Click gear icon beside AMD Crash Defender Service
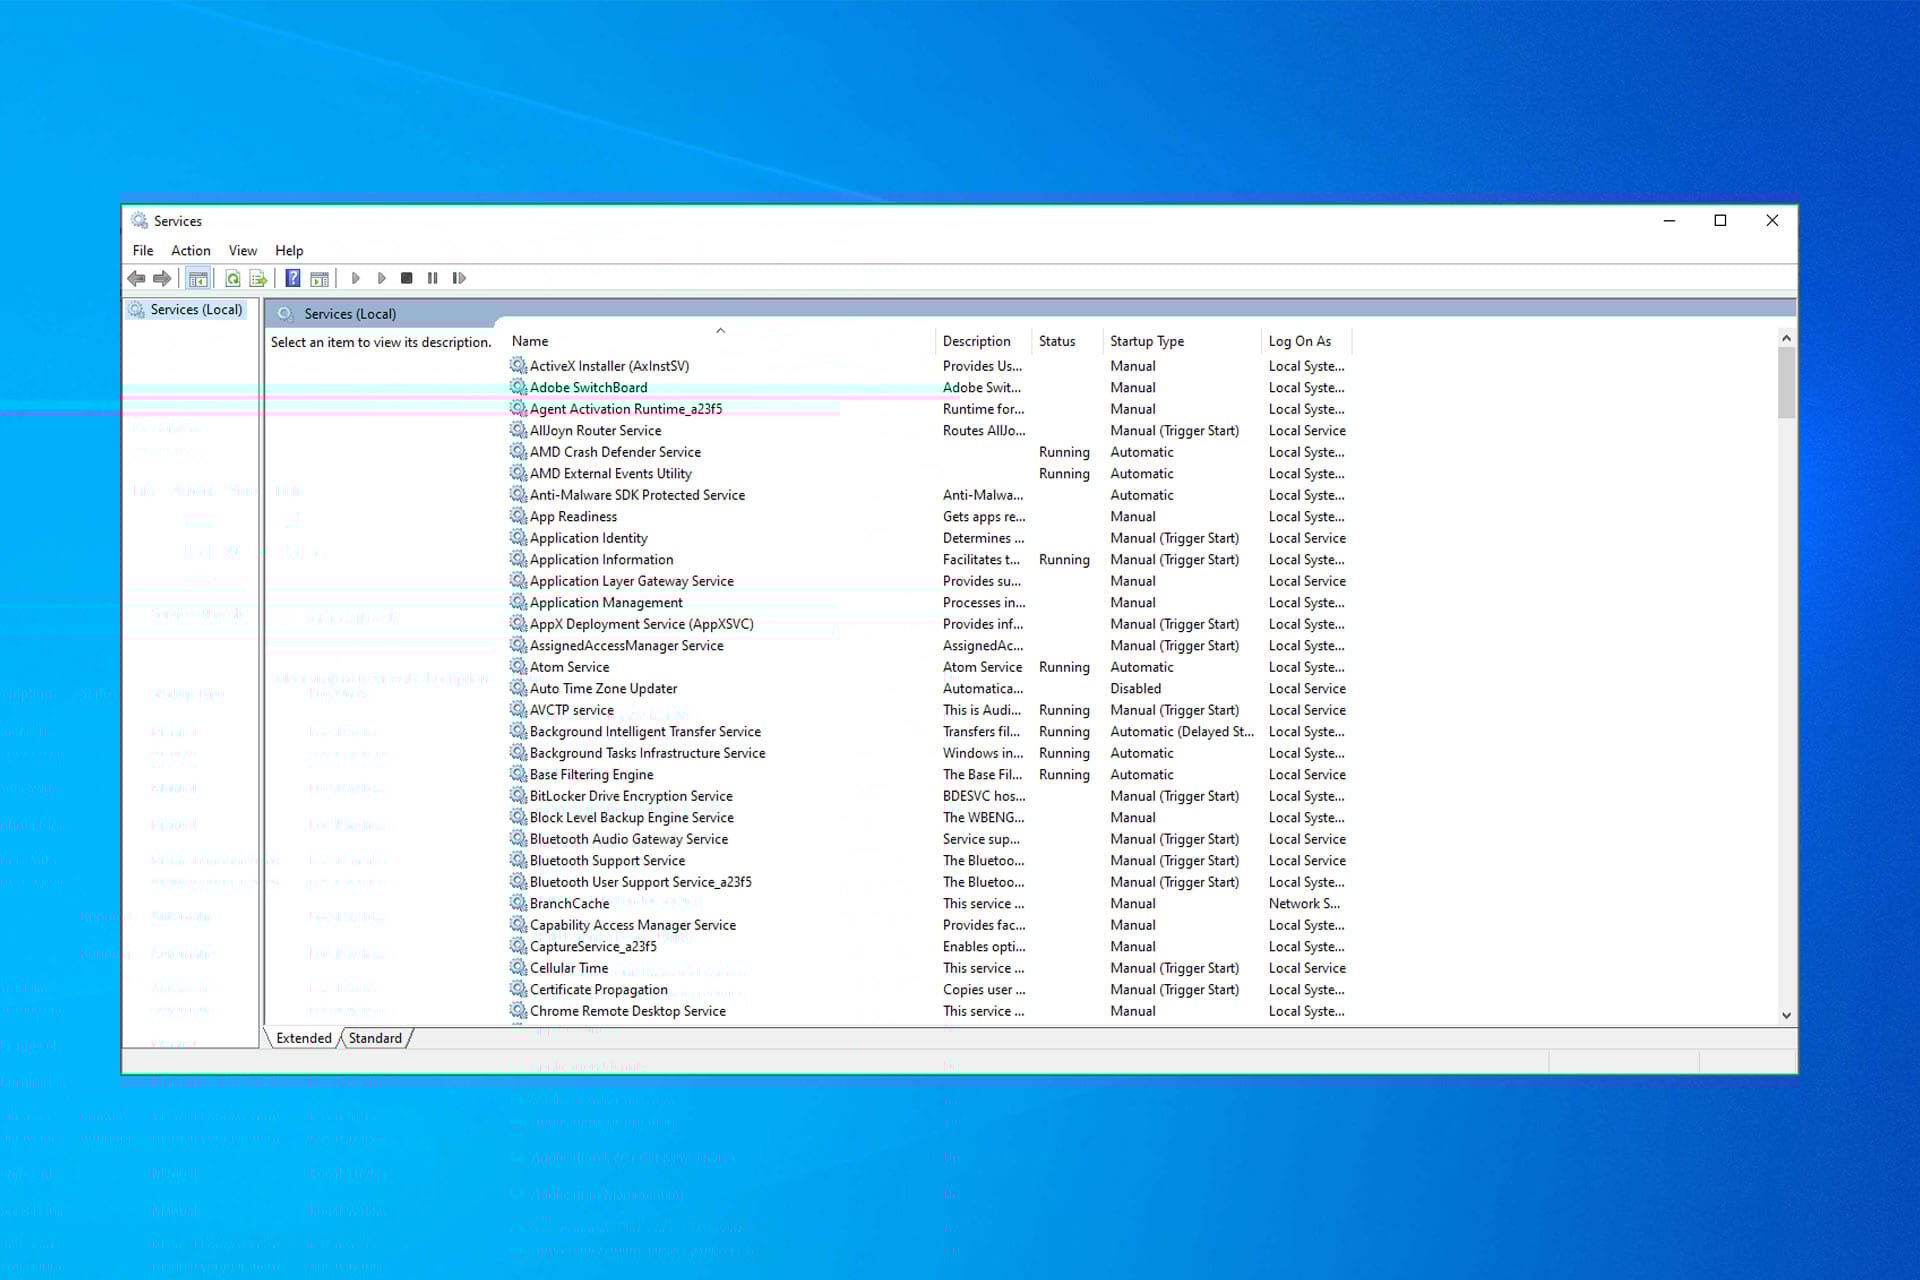This screenshot has height=1280, width=1920. (x=518, y=451)
